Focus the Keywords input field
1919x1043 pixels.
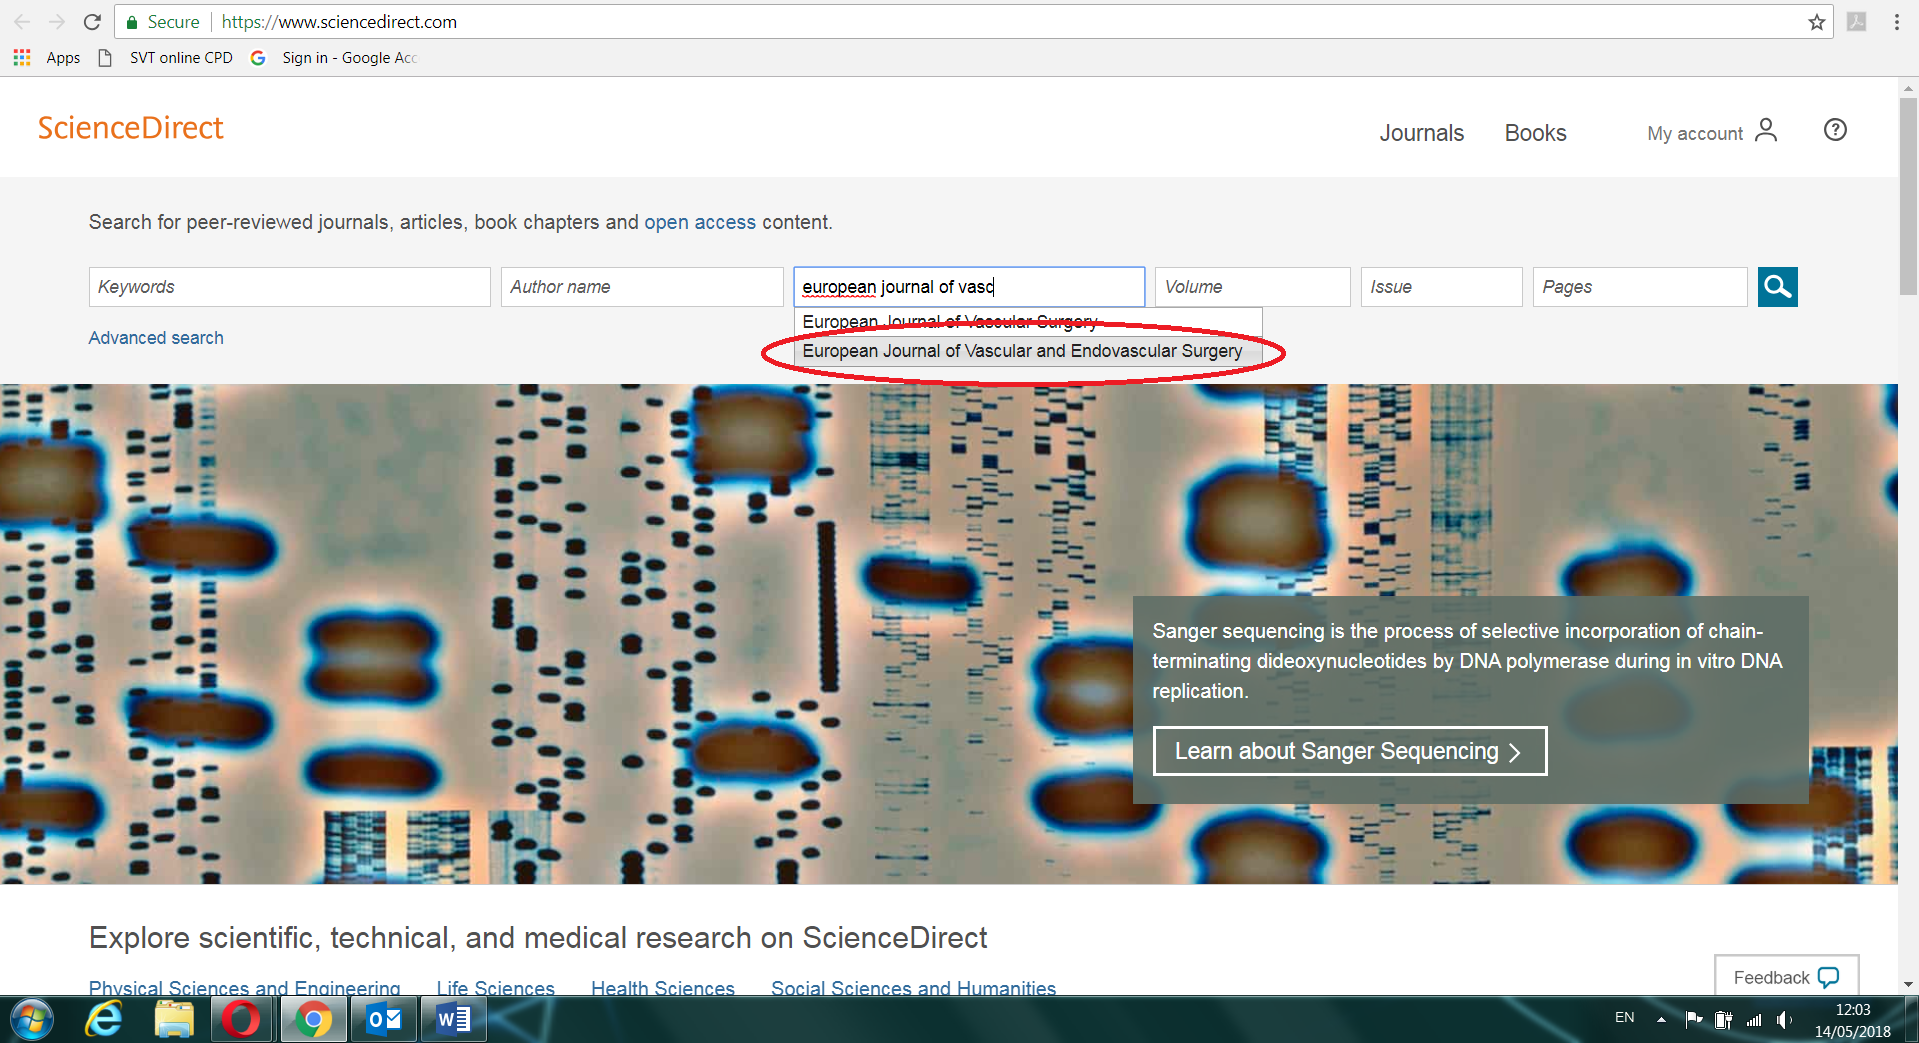pos(289,287)
